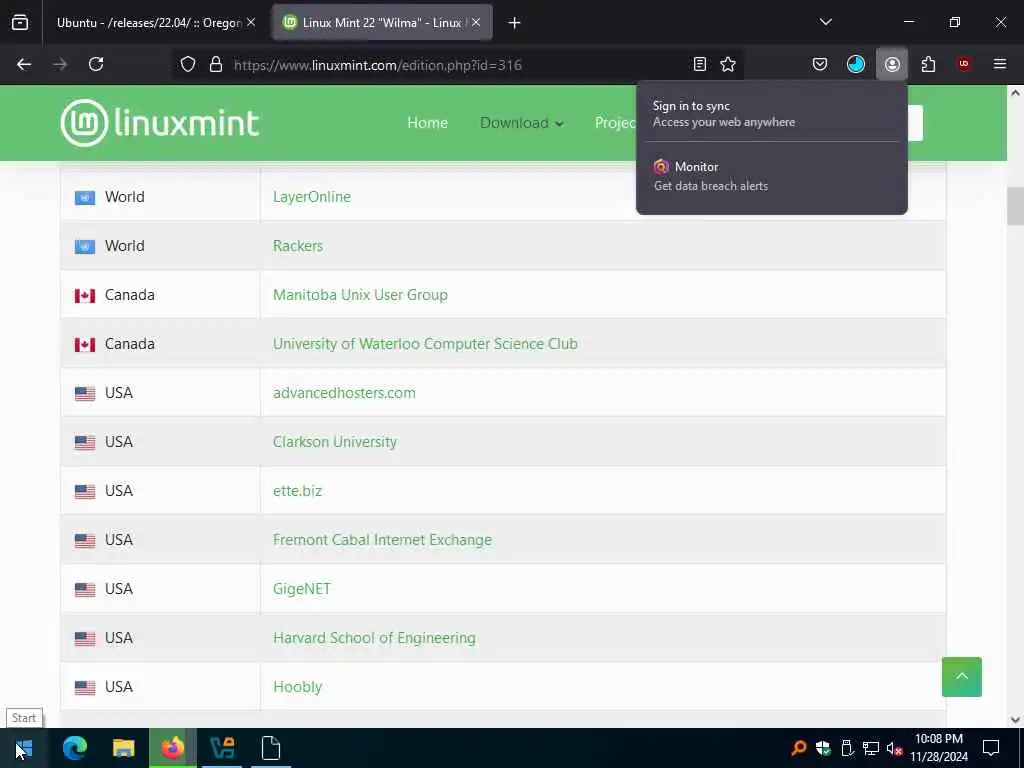
Task: Click the Firefox account icon
Action: tap(892, 64)
